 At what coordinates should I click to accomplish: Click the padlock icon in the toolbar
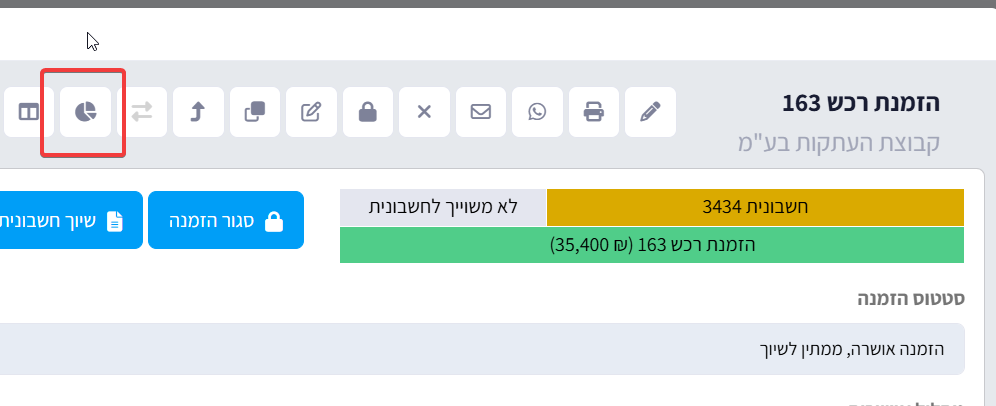(x=368, y=112)
